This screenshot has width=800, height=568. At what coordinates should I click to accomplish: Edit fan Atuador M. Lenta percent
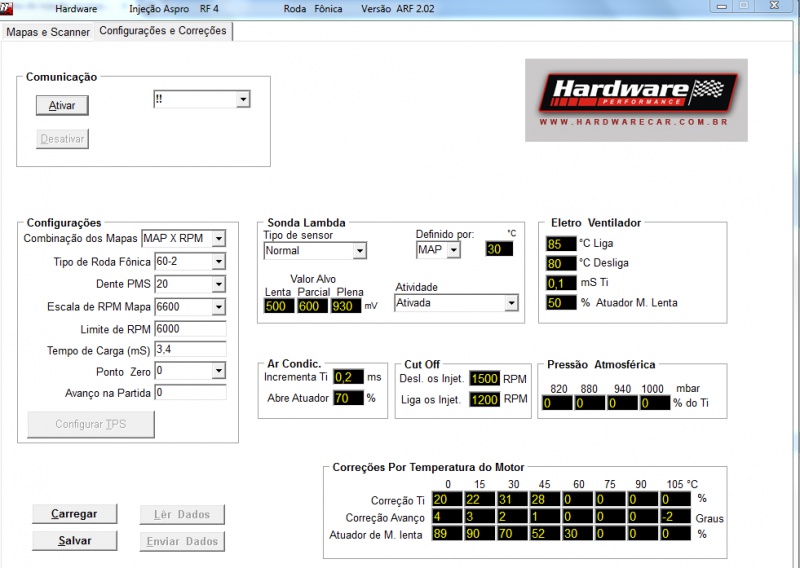pos(561,303)
